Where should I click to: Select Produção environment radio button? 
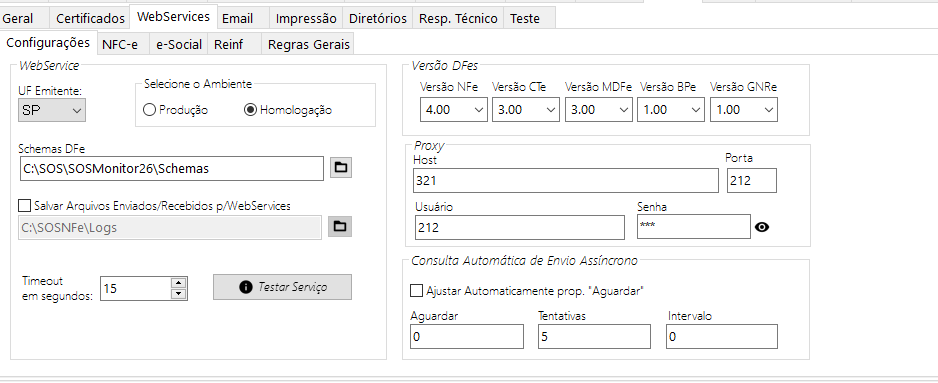pyautogui.click(x=150, y=110)
